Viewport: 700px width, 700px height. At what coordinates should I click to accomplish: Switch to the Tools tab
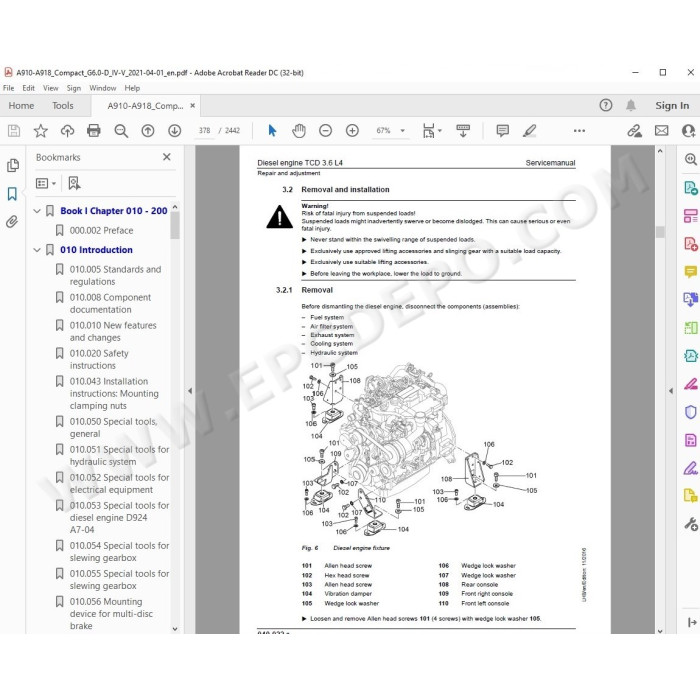point(62,106)
